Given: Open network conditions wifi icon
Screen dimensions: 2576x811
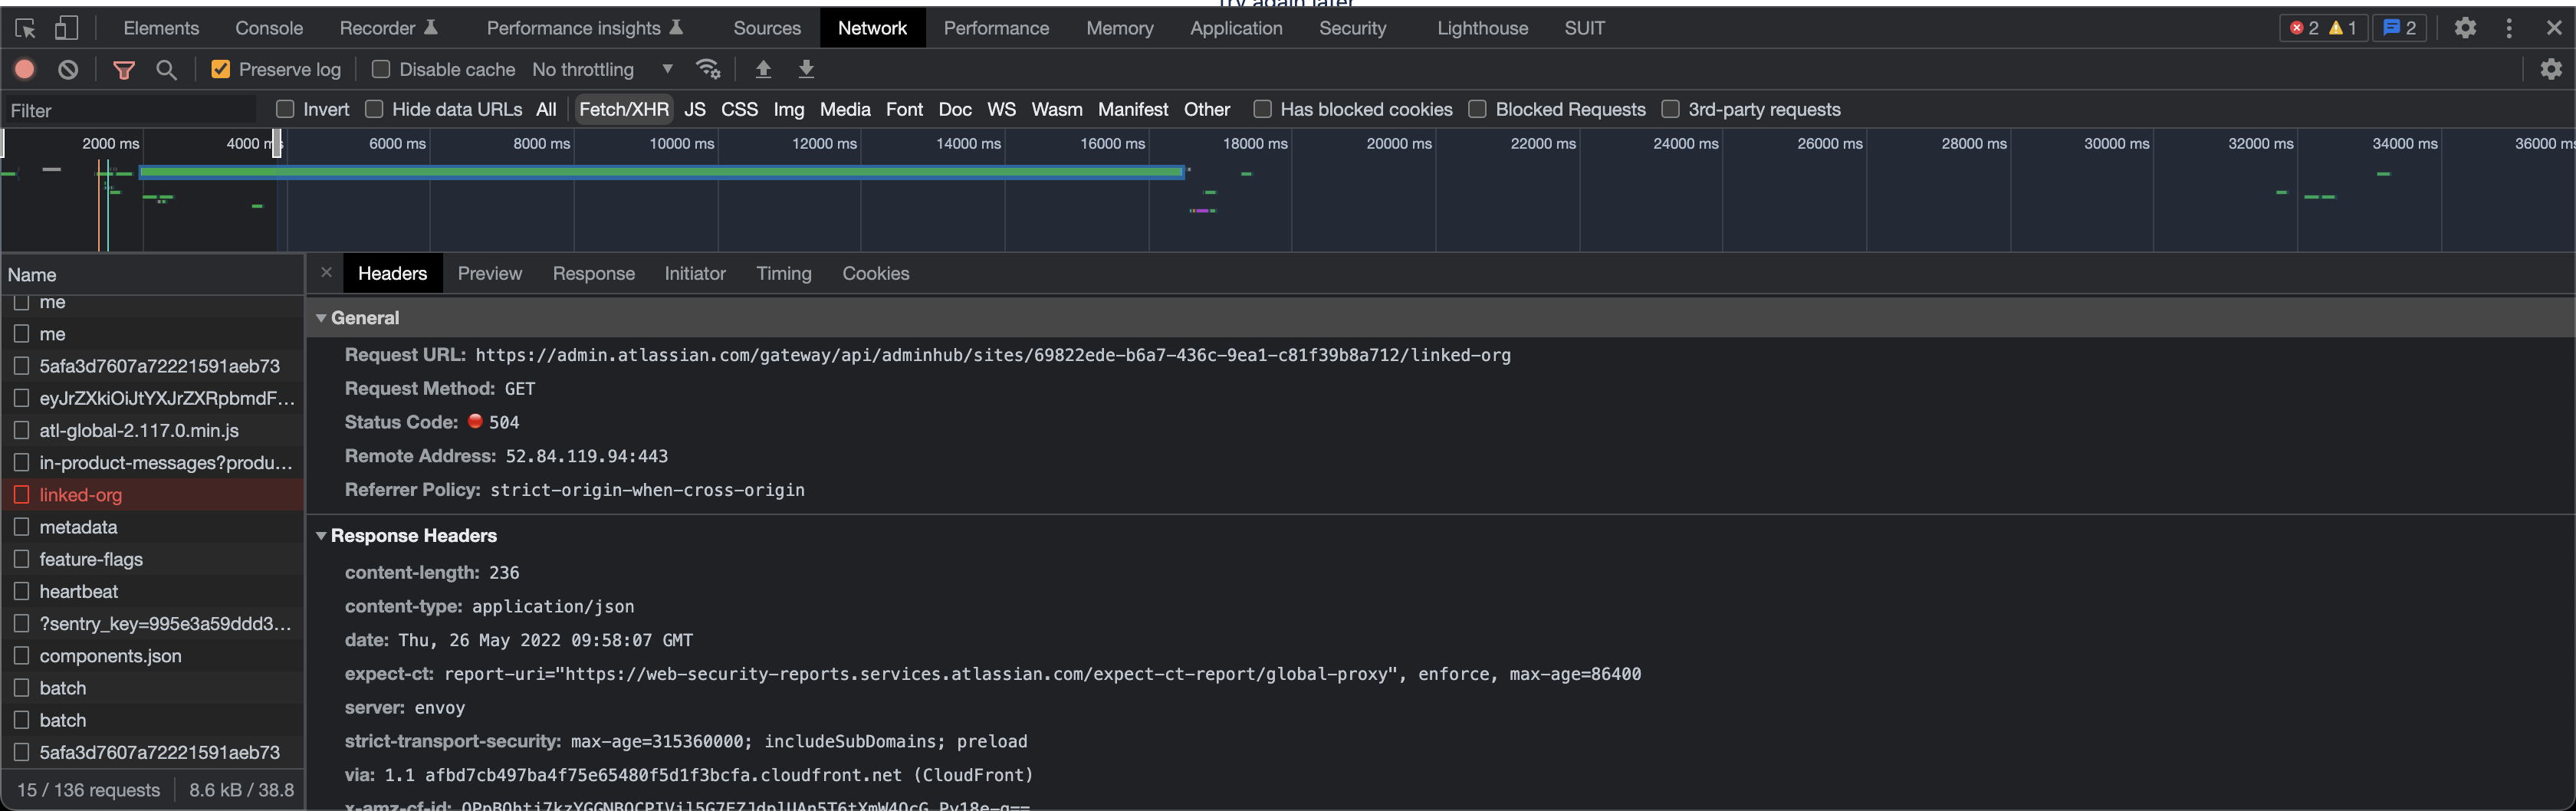Looking at the screenshot, I should tap(708, 69).
